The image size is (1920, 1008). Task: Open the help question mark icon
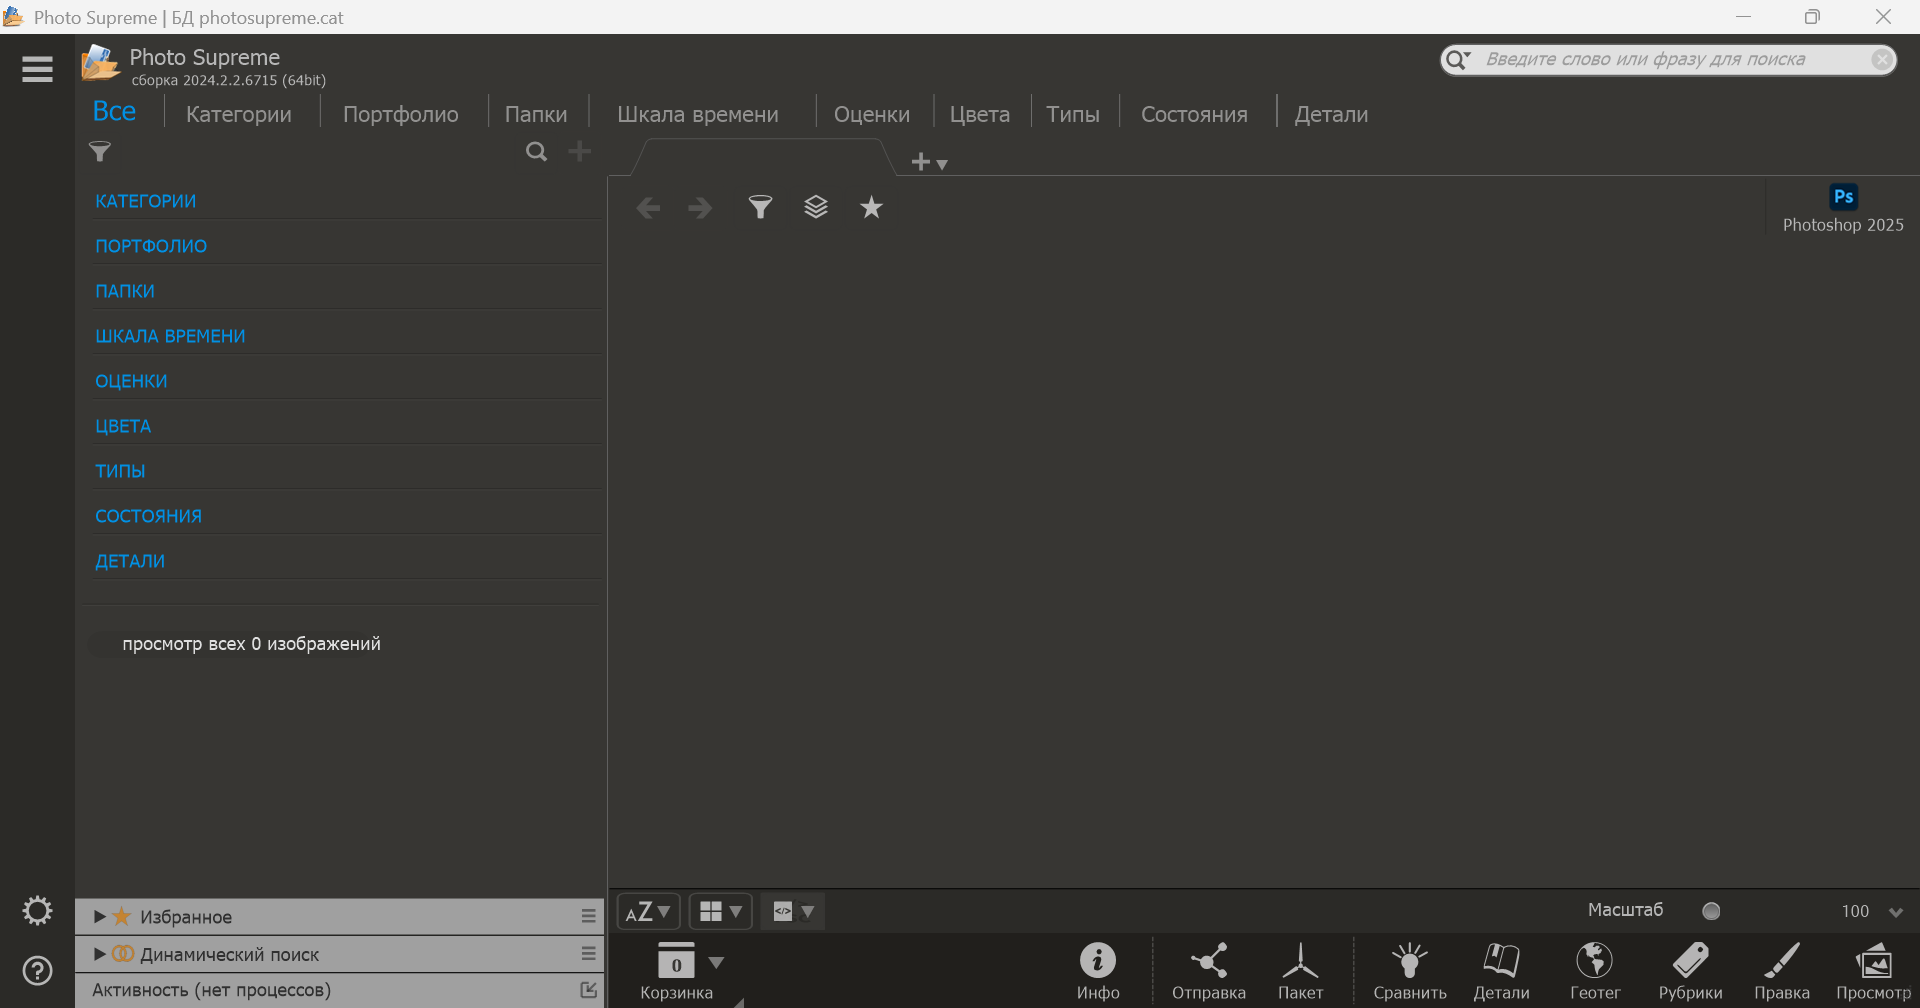[x=37, y=971]
